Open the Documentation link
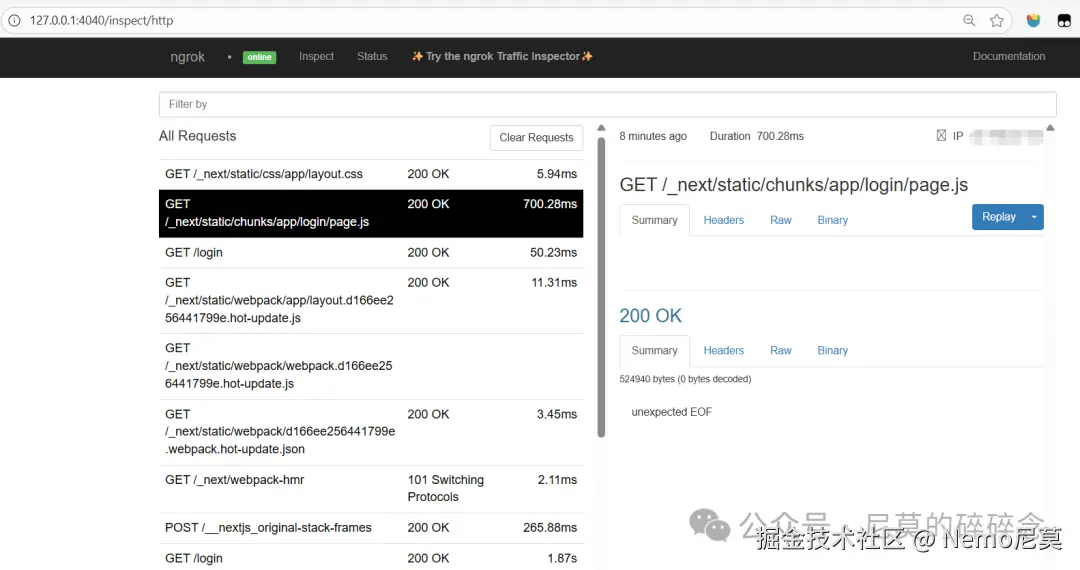Screen dimensions: 1080x570 click(x=1008, y=56)
